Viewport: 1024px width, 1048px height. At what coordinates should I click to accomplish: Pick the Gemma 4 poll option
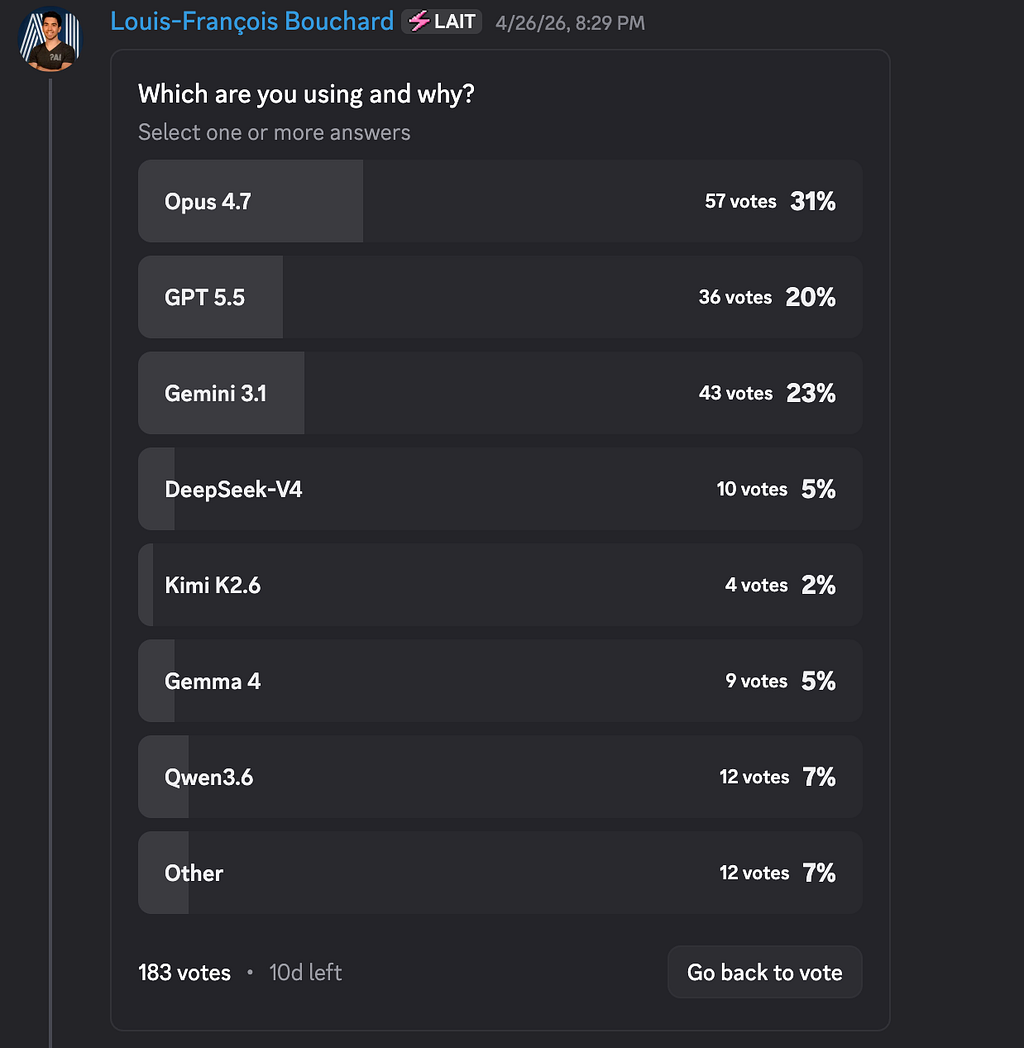coord(500,681)
